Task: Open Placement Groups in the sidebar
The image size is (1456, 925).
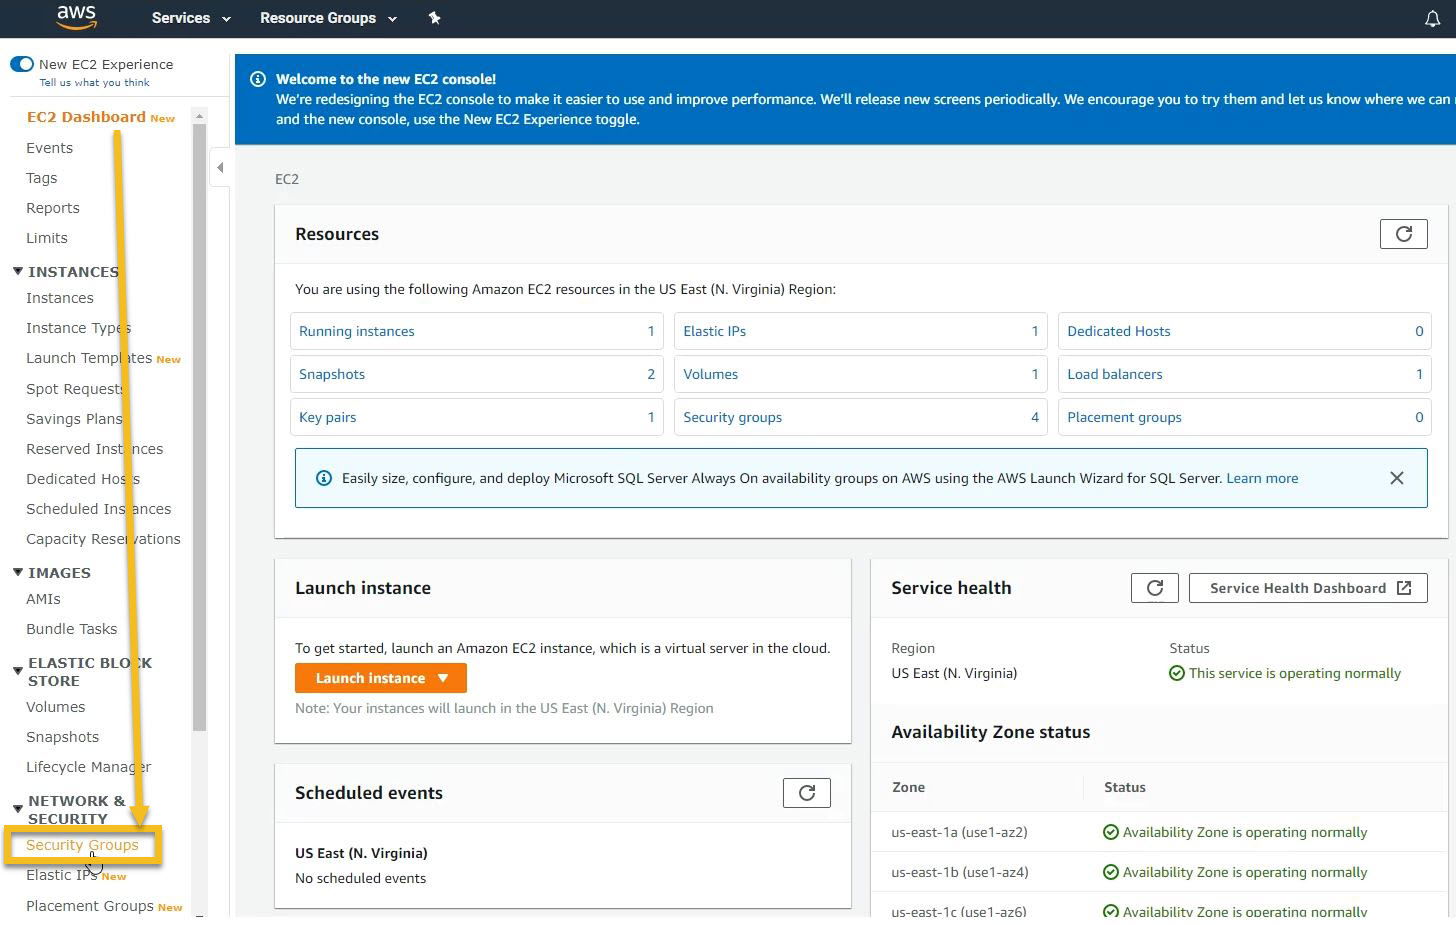Action: point(89,906)
